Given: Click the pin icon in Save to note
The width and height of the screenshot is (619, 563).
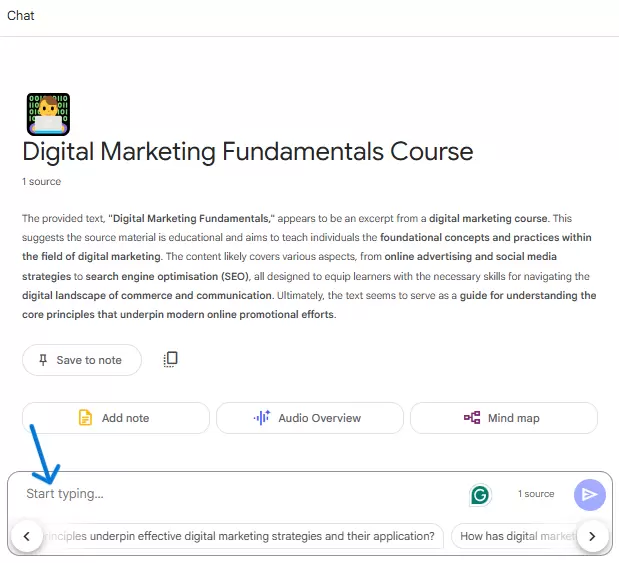Looking at the screenshot, I should [x=43, y=360].
